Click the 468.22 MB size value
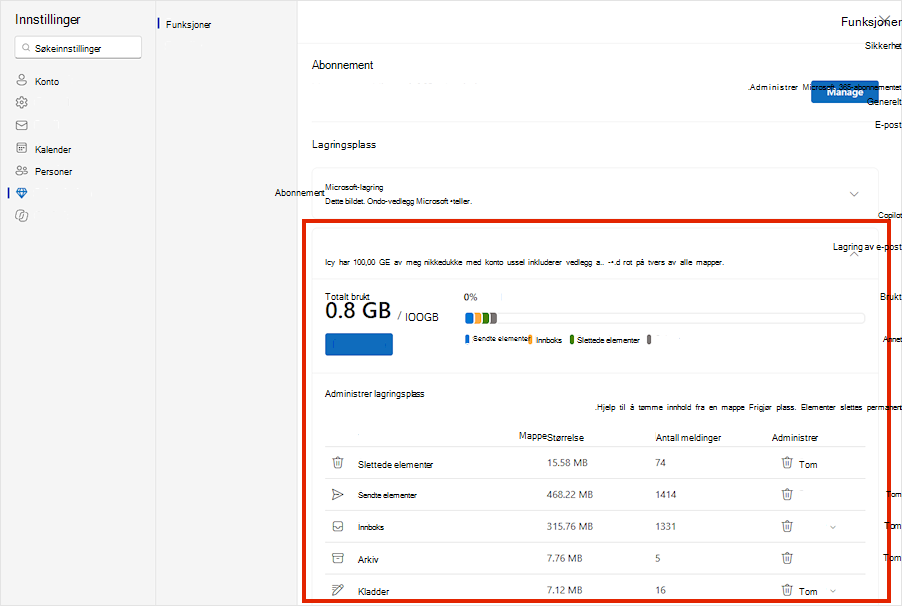This screenshot has width=902, height=606. (570, 494)
